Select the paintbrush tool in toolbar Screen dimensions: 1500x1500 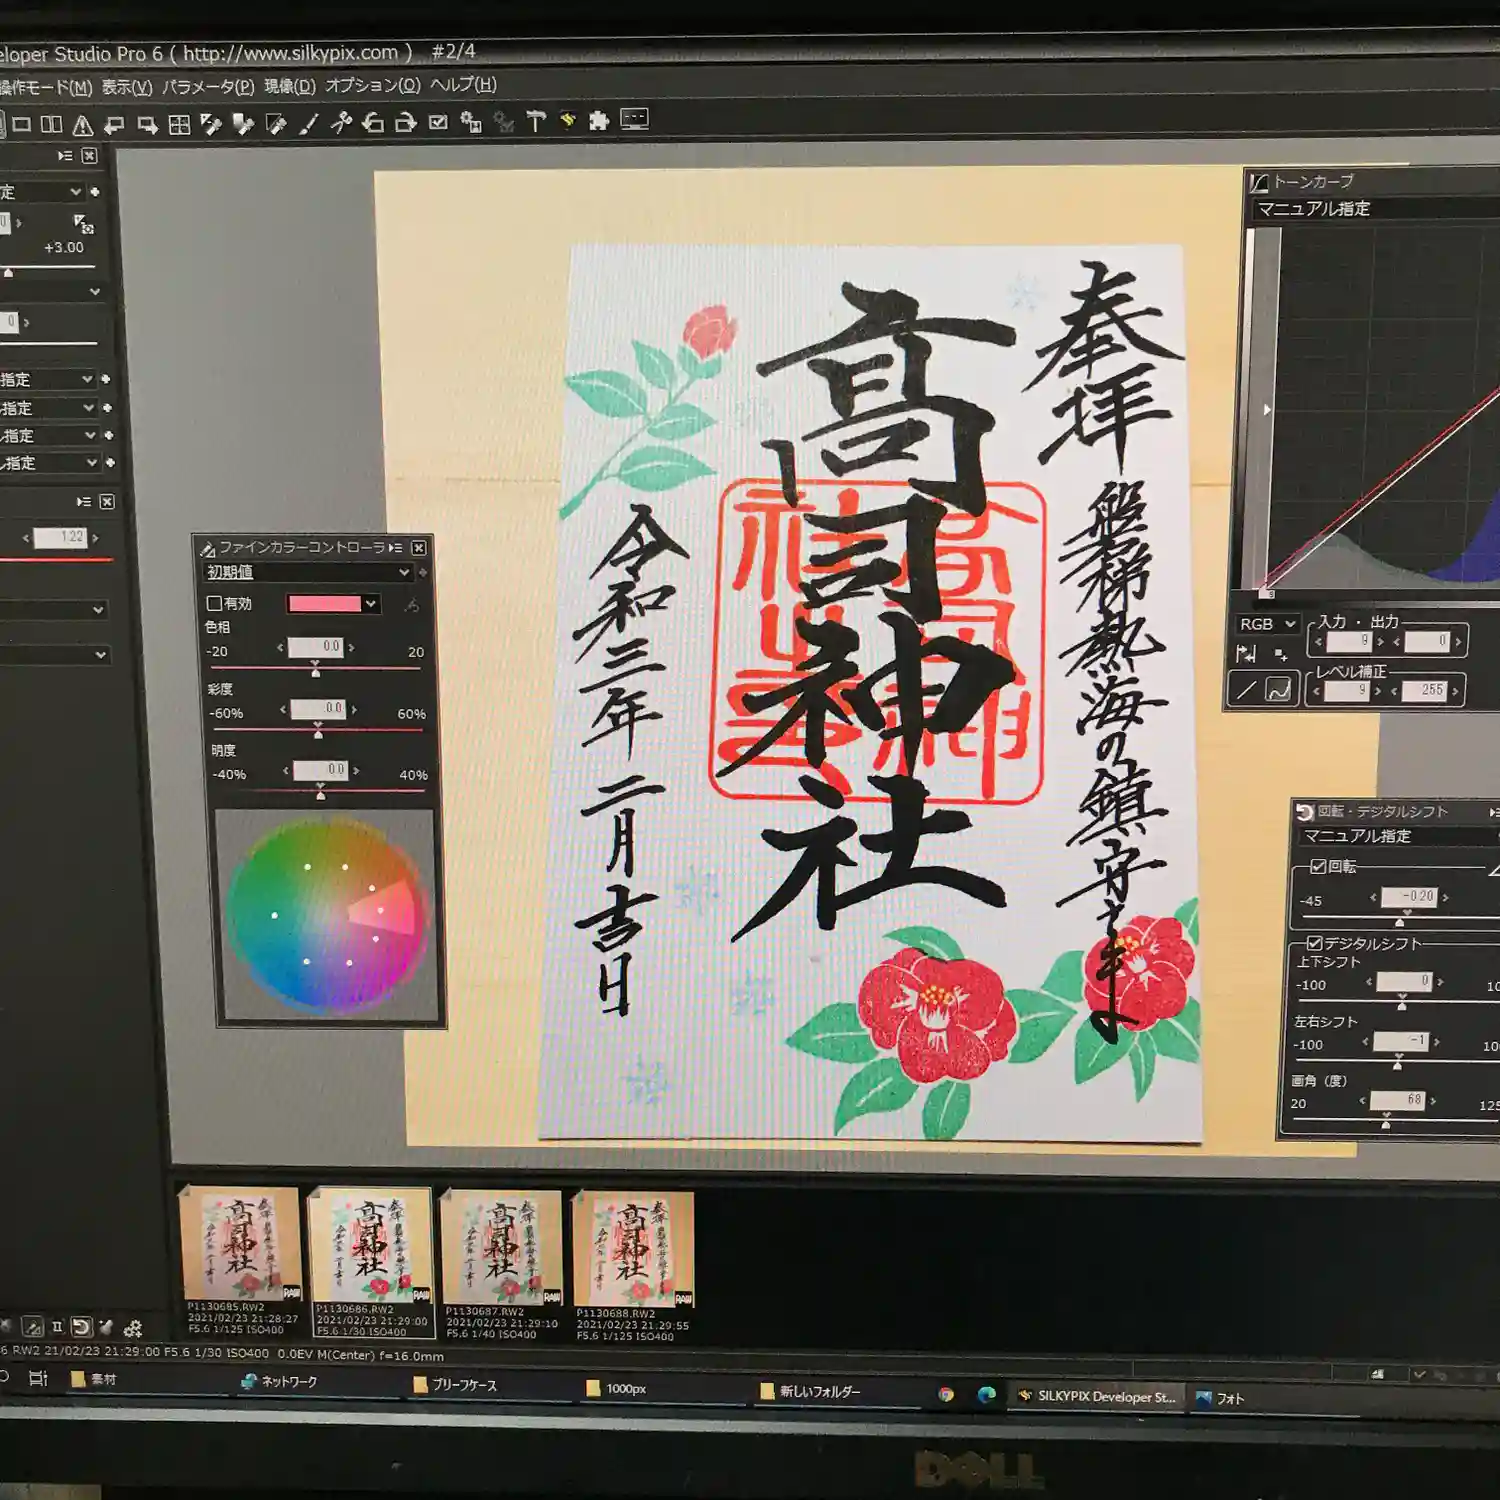[x=309, y=123]
